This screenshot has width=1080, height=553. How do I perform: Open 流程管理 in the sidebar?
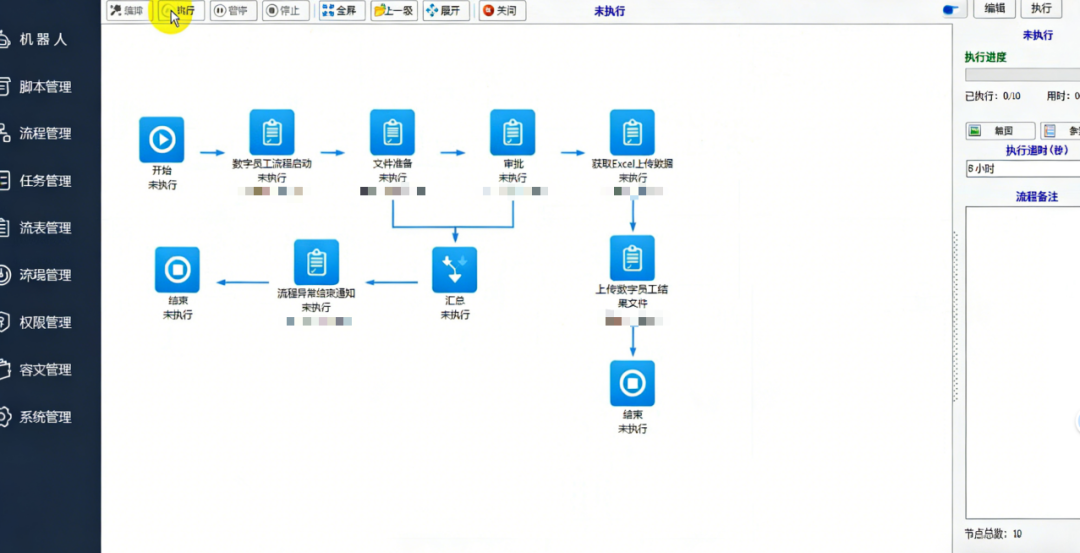(x=46, y=133)
